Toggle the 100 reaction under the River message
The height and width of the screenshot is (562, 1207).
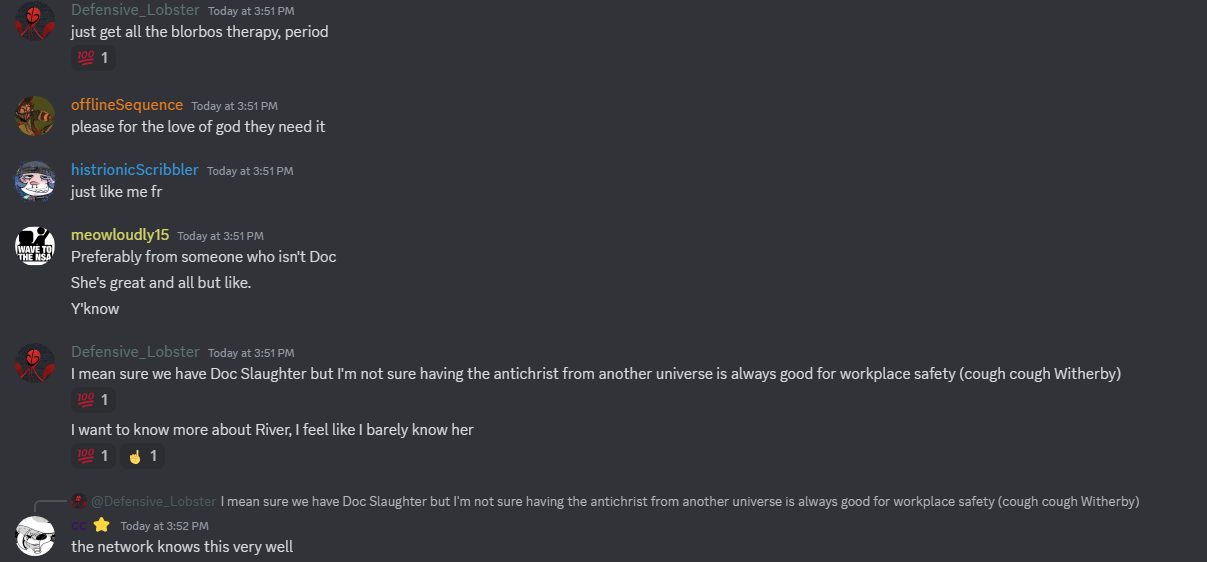93,456
